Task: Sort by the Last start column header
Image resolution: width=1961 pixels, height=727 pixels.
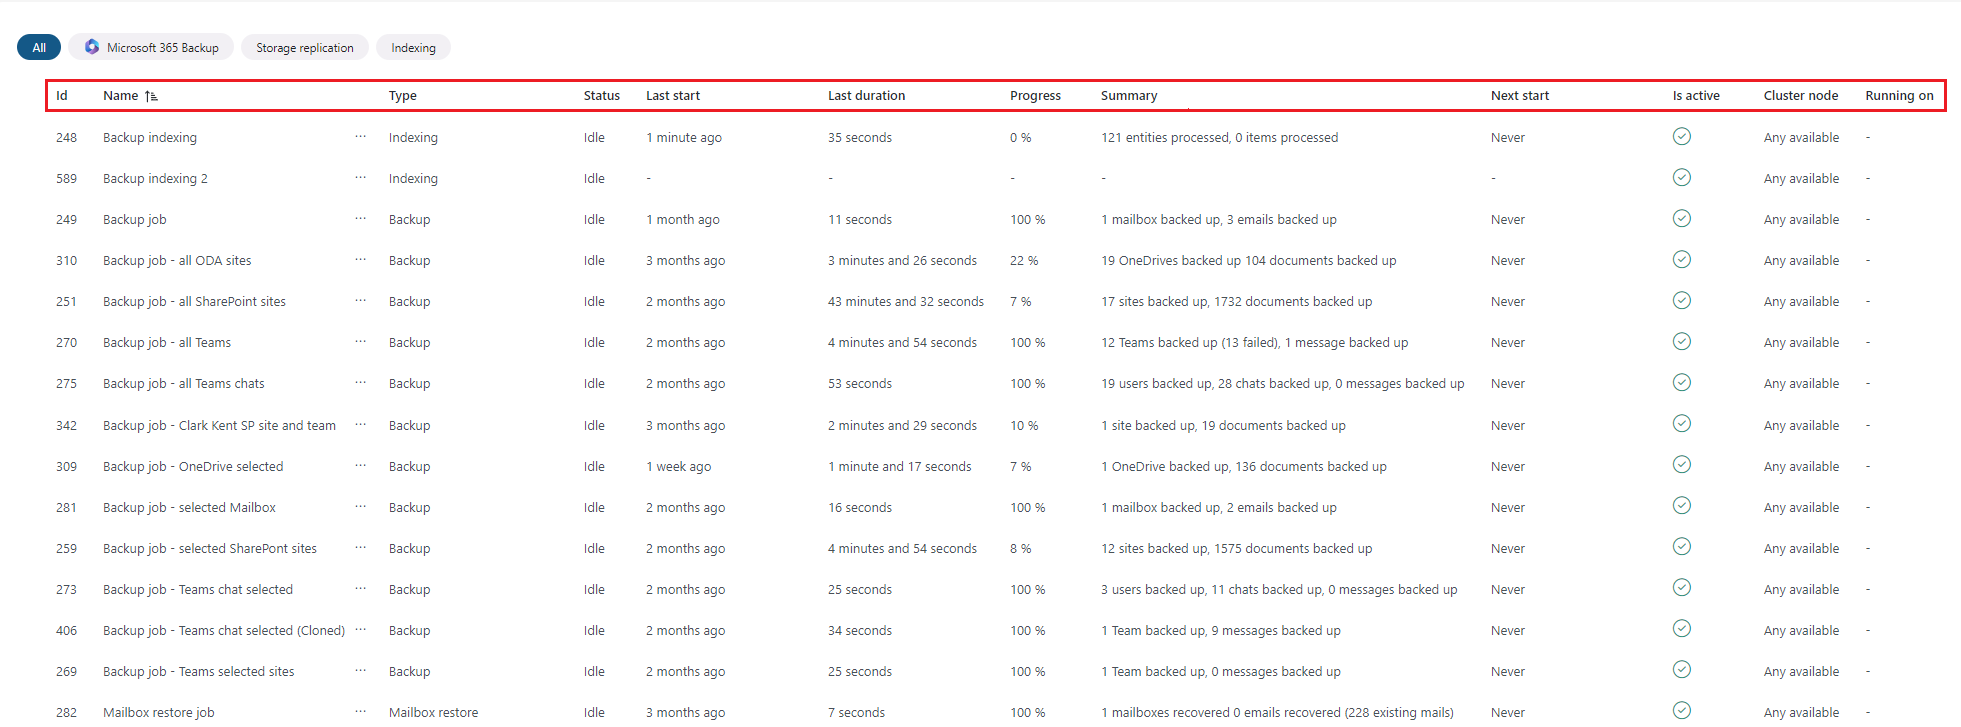Action: pyautogui.click(x=672, y=96)
